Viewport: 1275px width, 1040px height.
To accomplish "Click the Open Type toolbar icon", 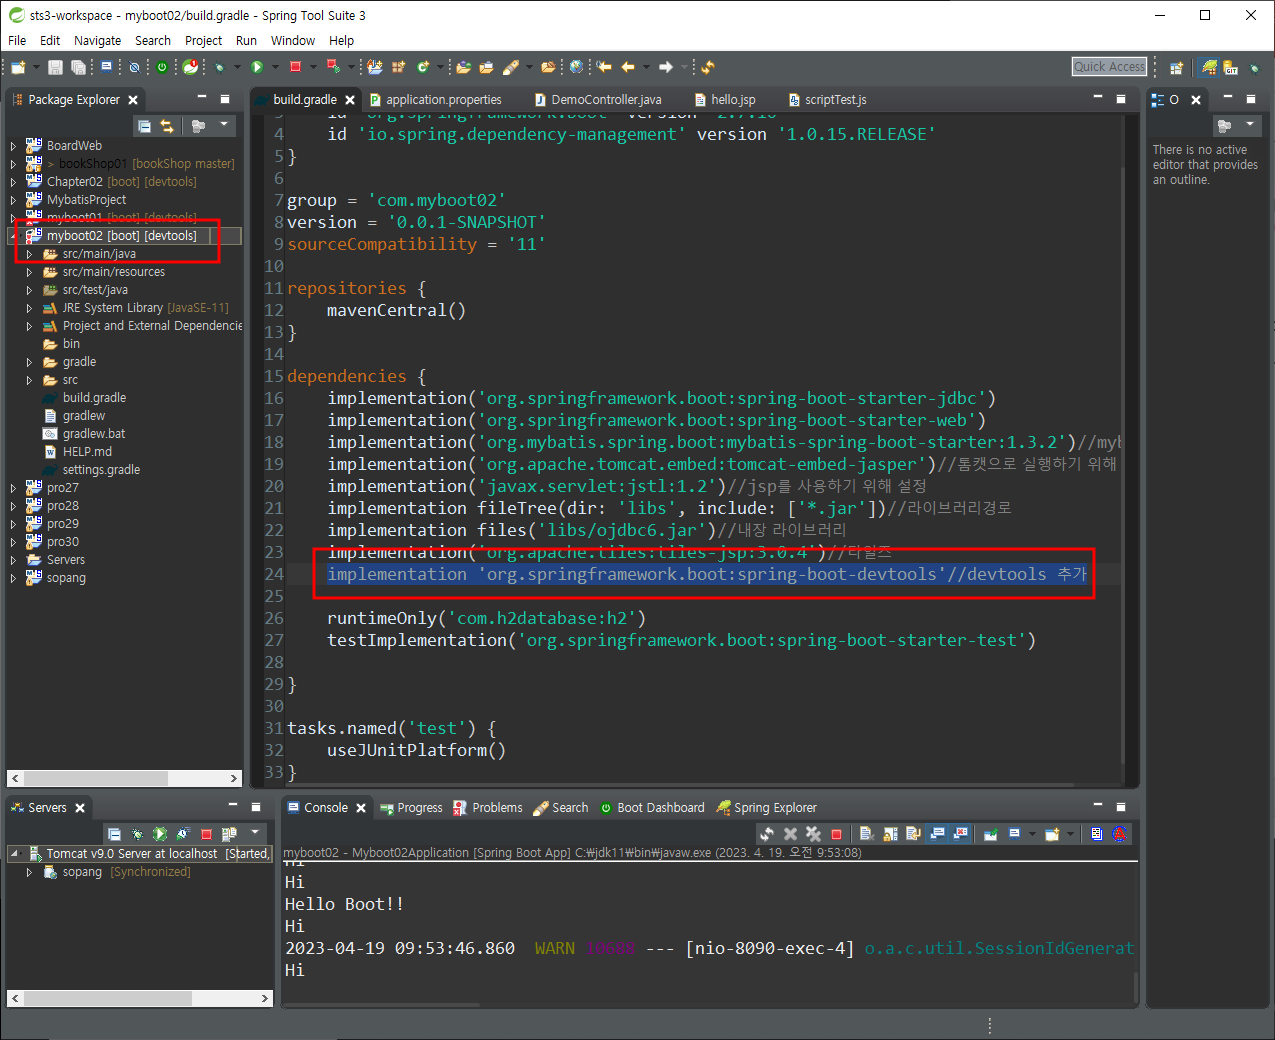I will click(463, 67).
